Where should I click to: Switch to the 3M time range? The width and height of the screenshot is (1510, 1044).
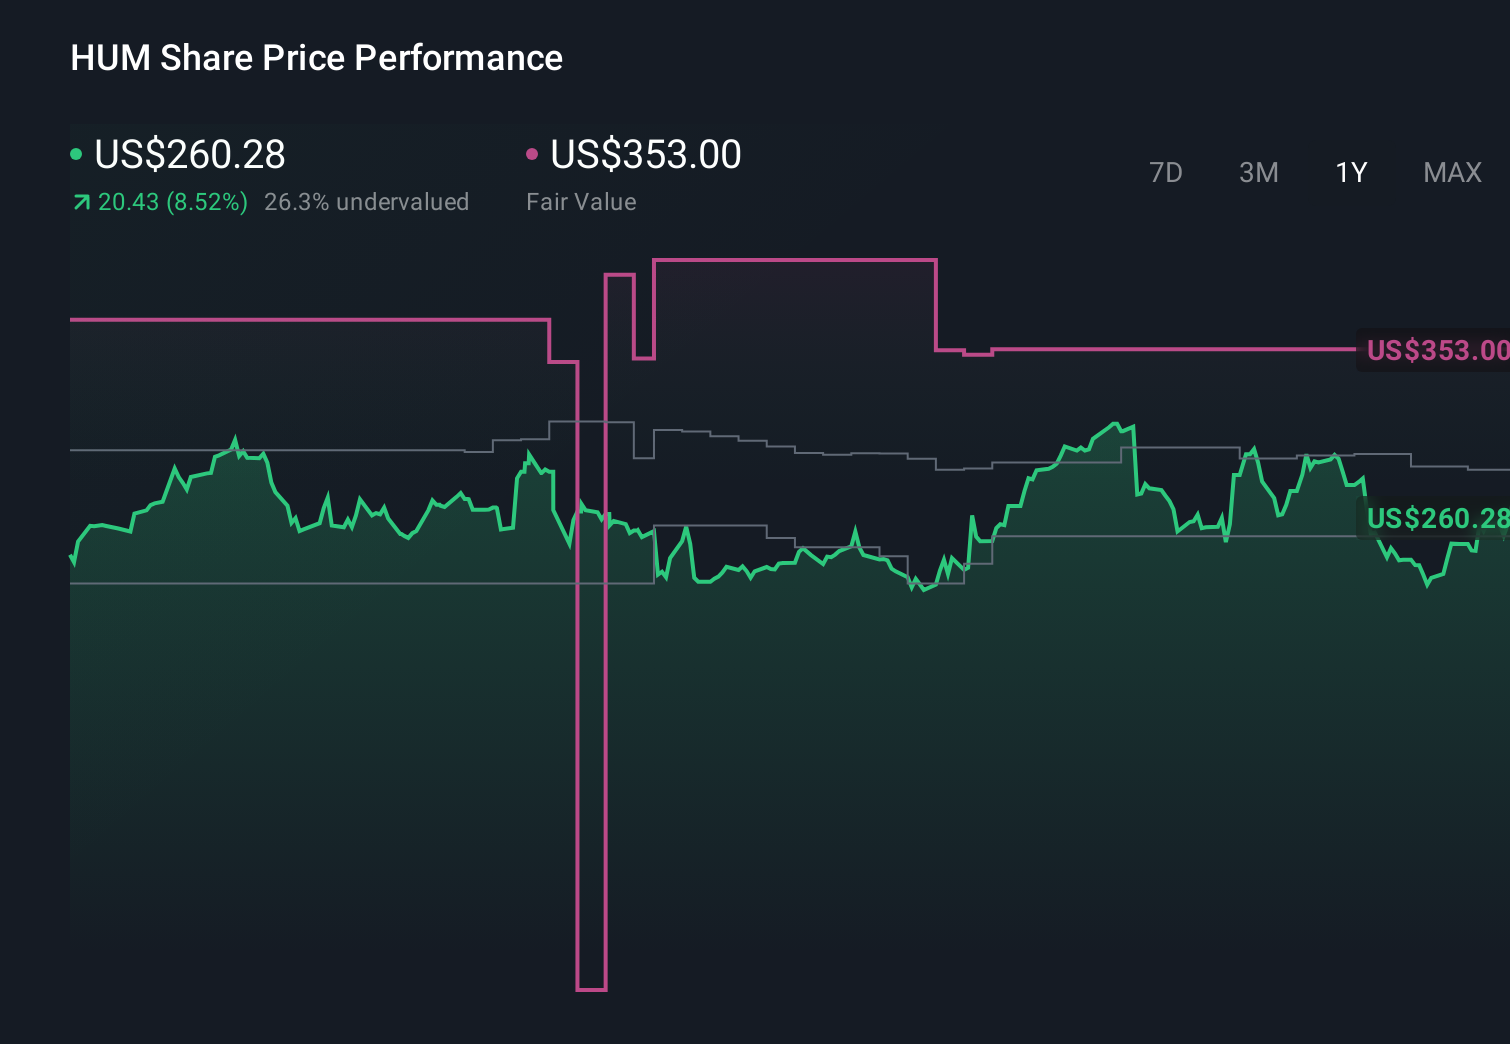(x=1258, y=172)
